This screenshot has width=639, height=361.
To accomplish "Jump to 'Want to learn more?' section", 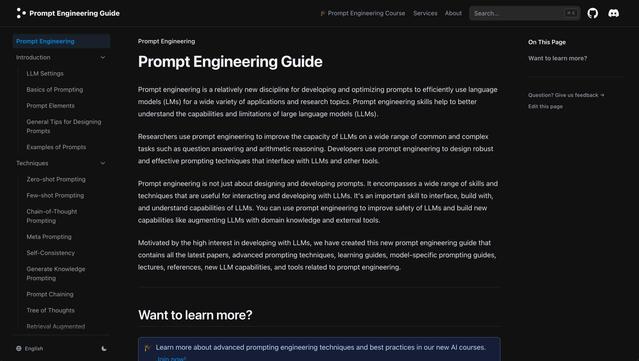I will click(x=557, y=58).
